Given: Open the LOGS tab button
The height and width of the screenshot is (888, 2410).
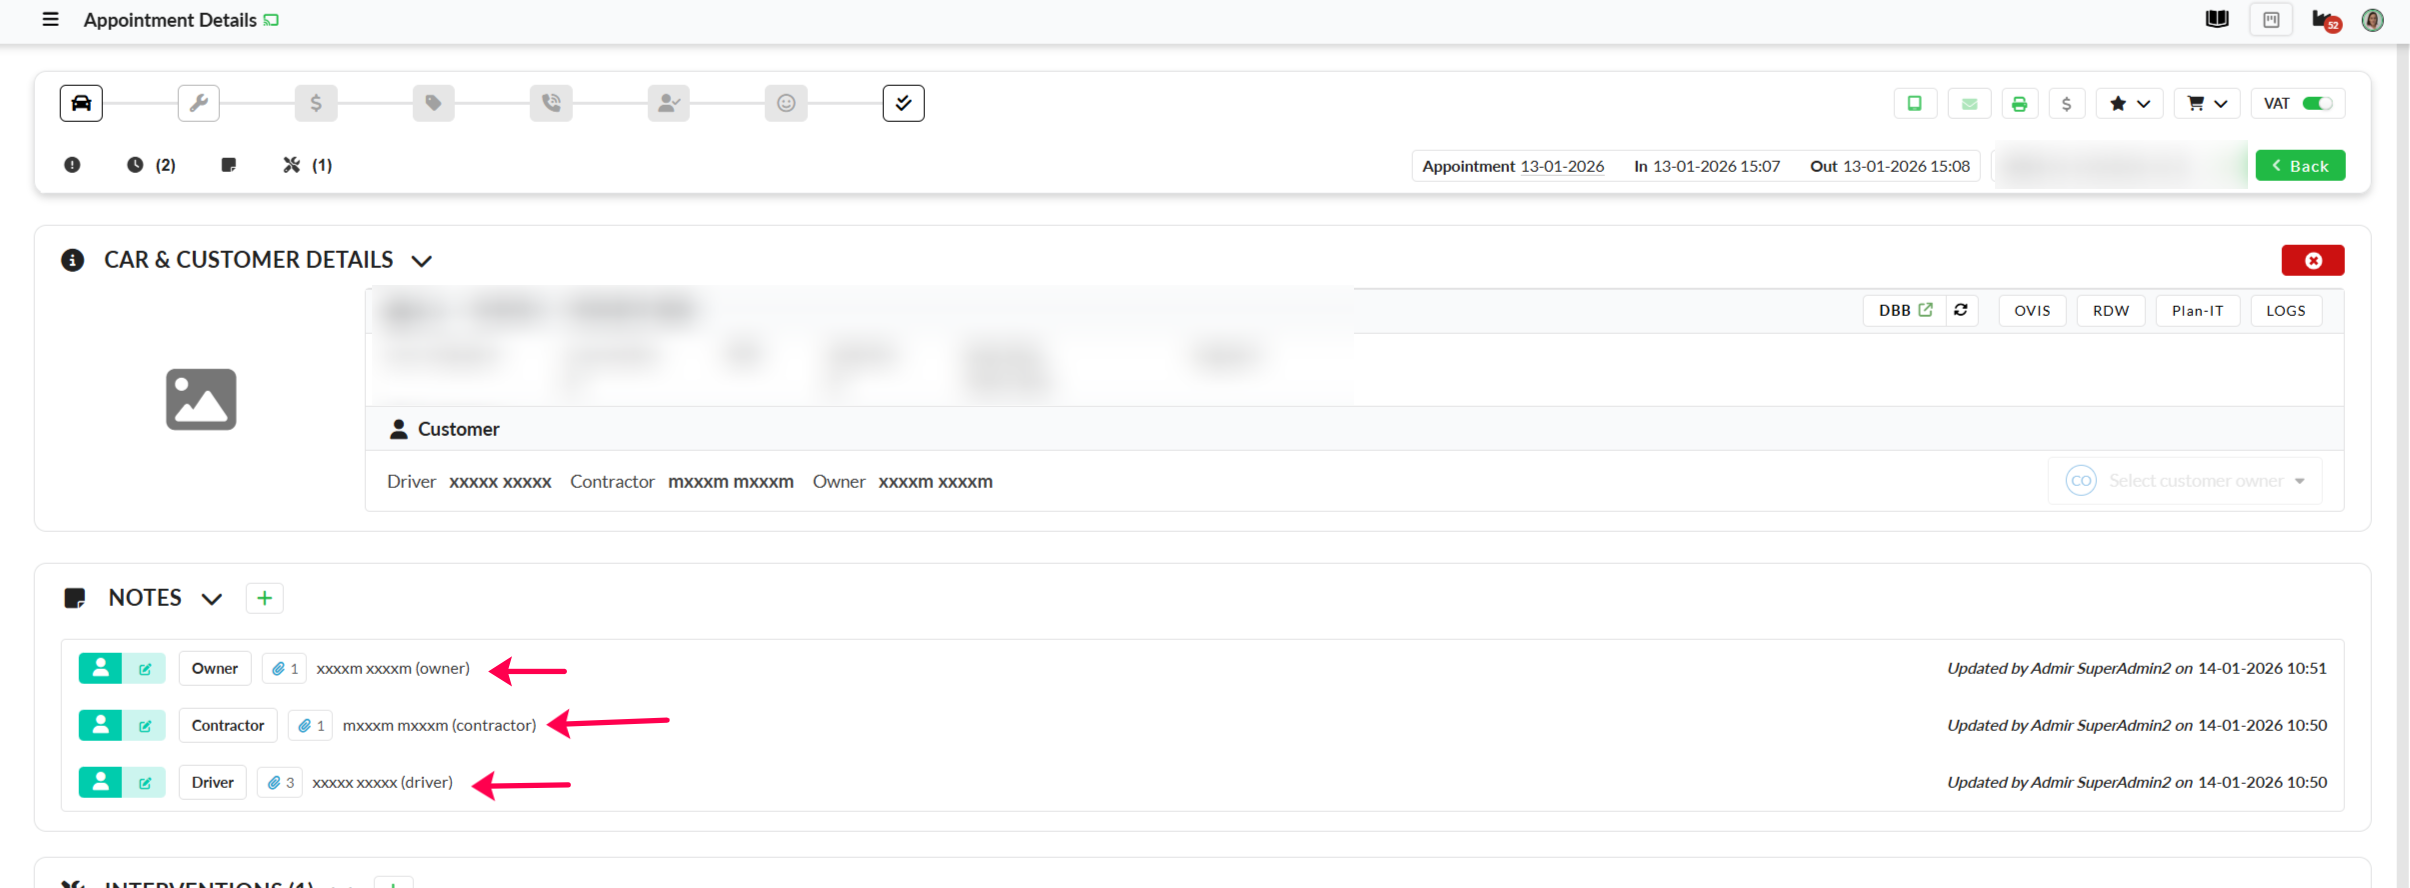Looking at the screenshot, I should (x=2285, y=311).
